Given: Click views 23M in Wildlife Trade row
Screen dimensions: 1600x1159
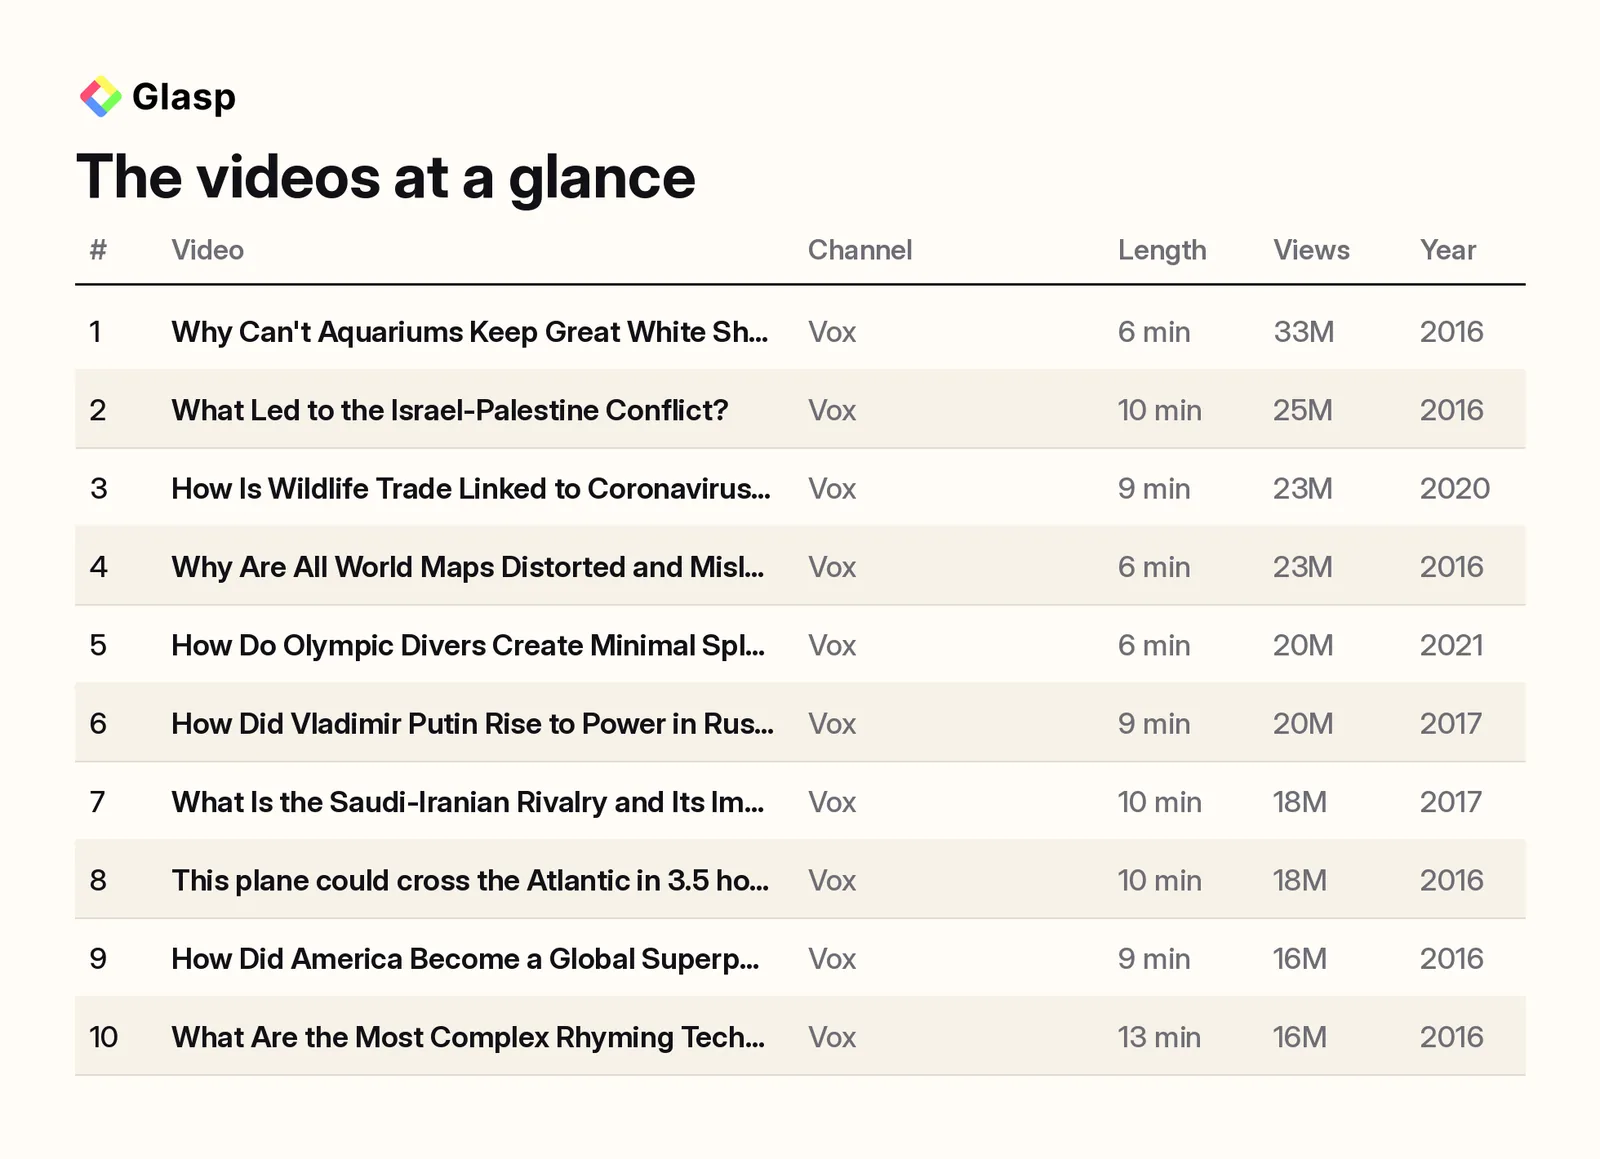Looking at the screenshot, I should click(x=1303, y=489).
